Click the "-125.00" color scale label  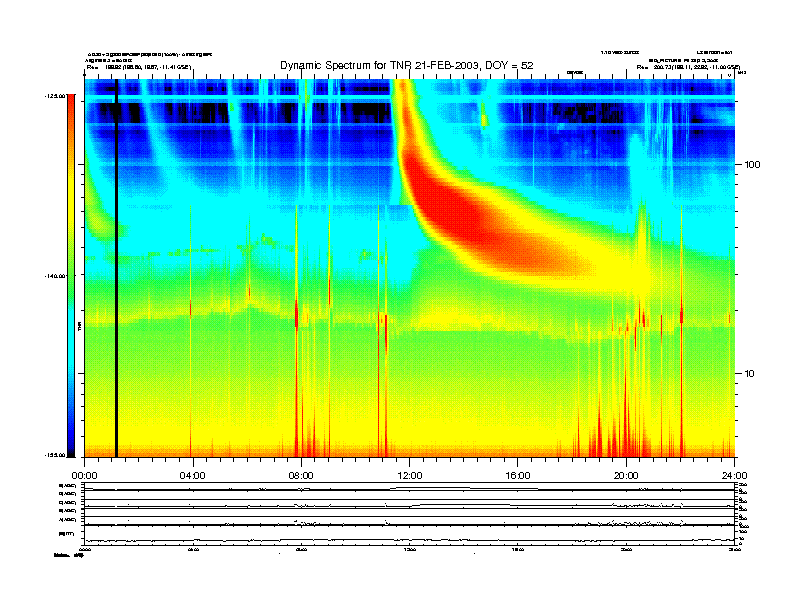click(x=55, y=95)
